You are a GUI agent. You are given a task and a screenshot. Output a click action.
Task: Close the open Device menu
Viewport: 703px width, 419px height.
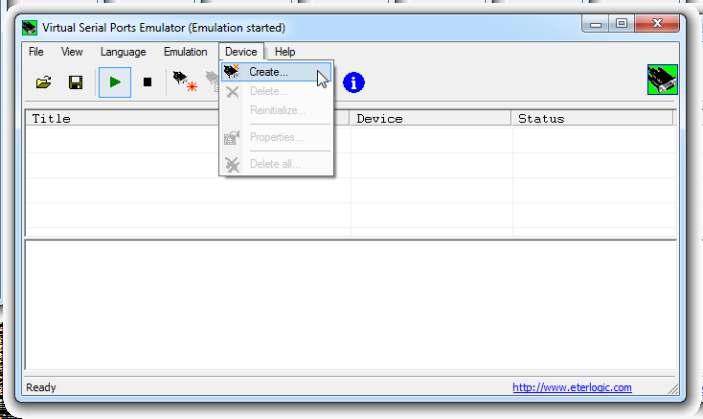pos(241,52)
